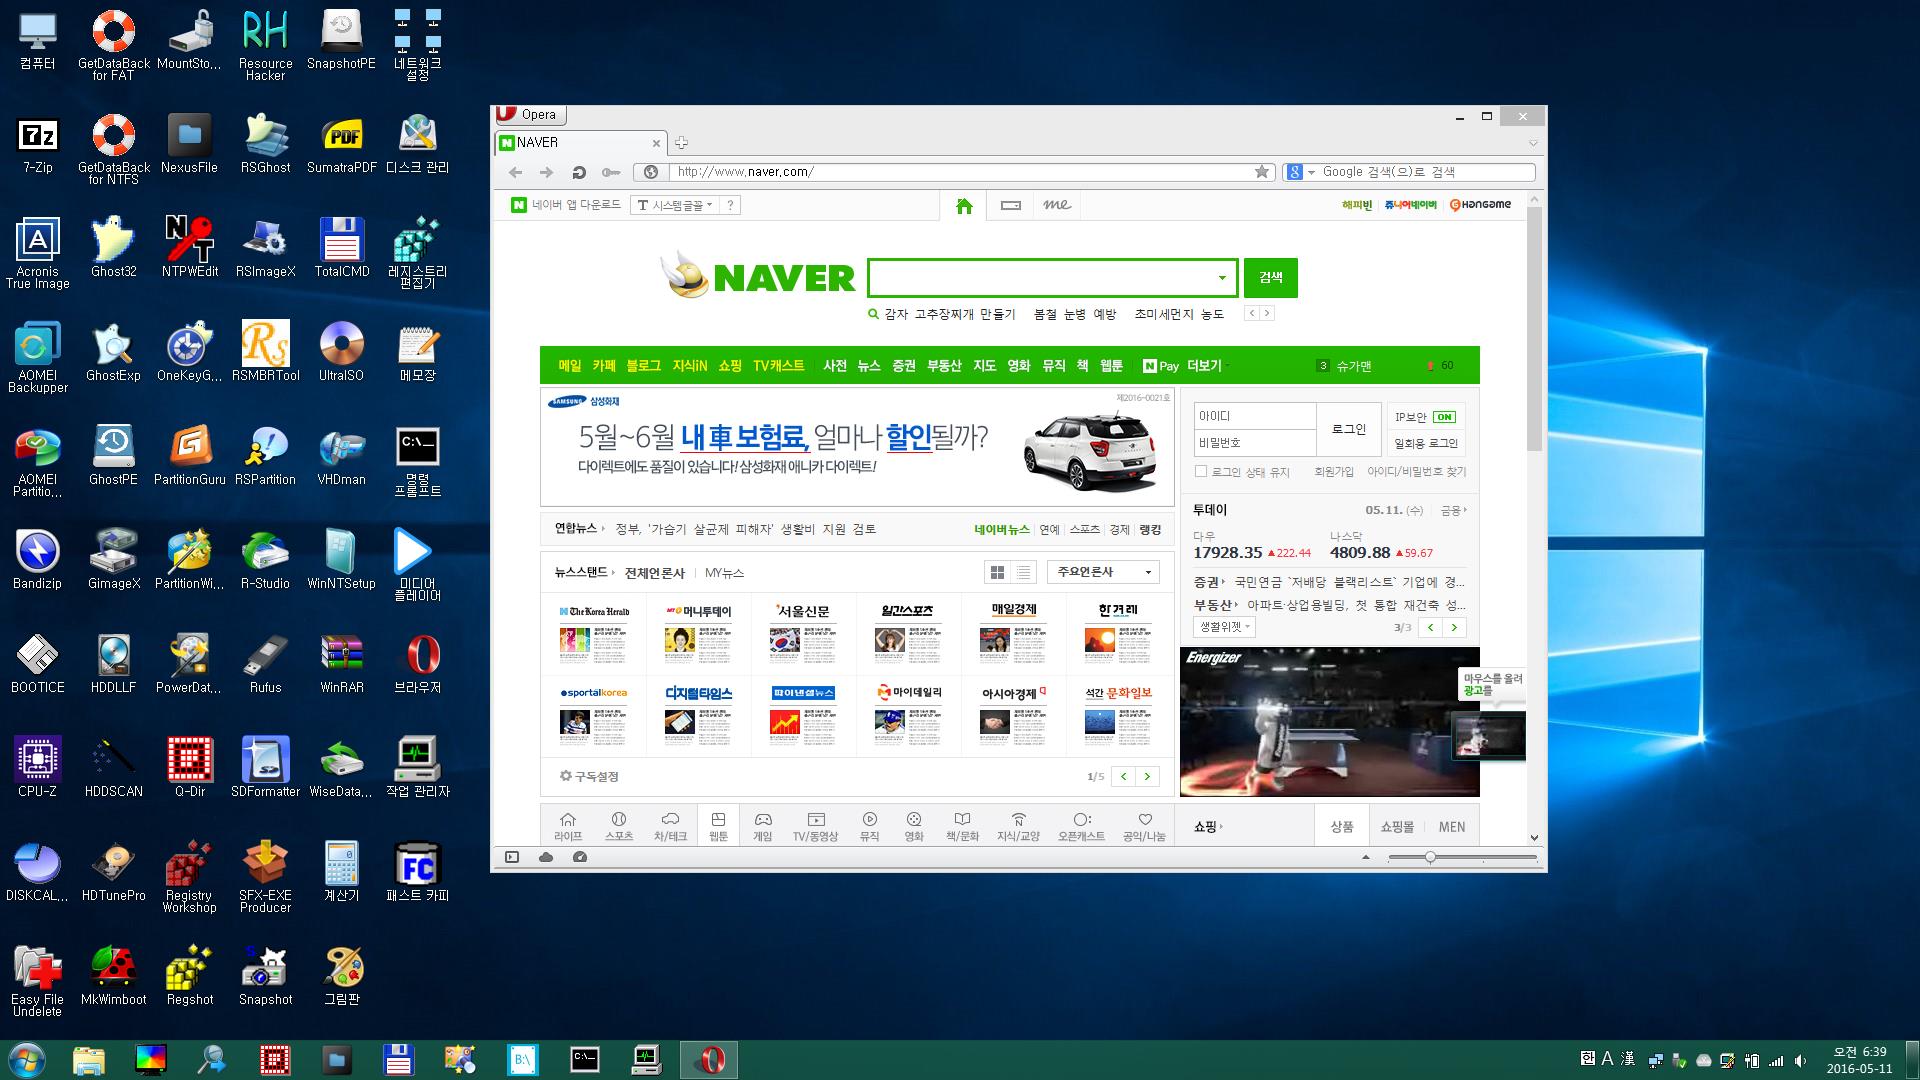This screenshot has width=1920, height=1080.
Task: Expand the Naver search box autocomplete arrow
Action: point(1222,278)
